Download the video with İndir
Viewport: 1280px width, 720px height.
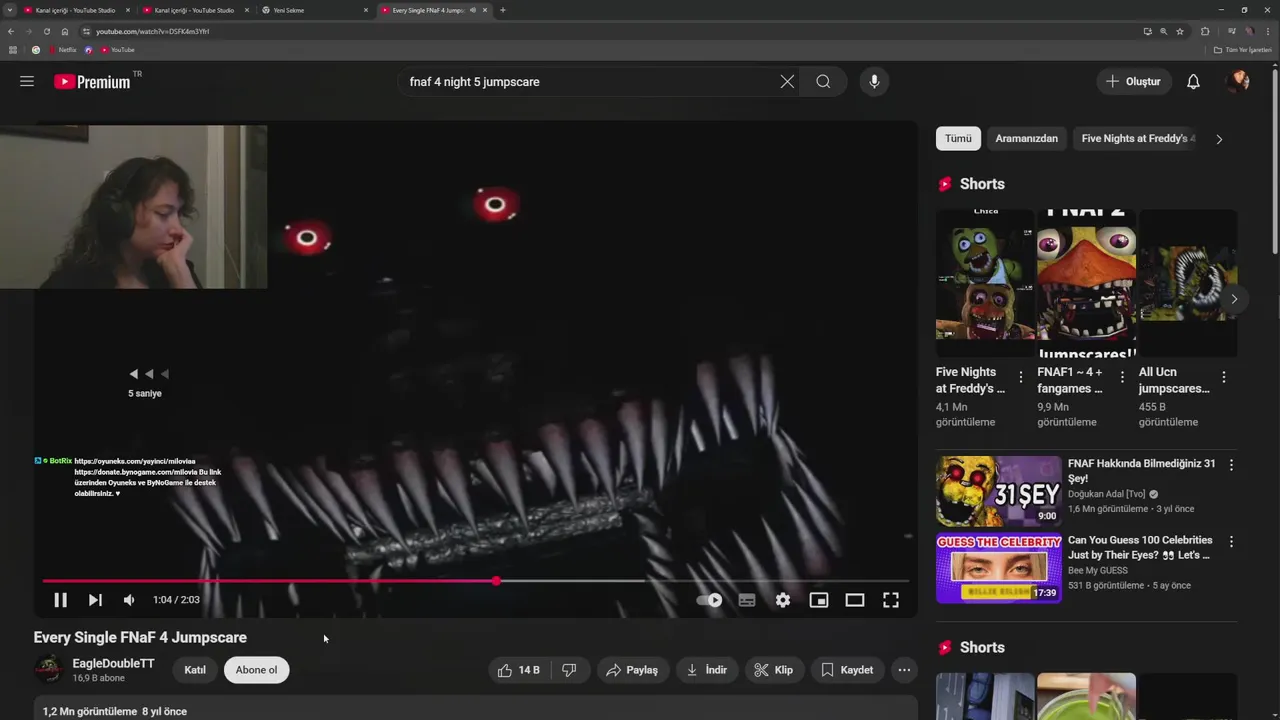pos(707,670)
